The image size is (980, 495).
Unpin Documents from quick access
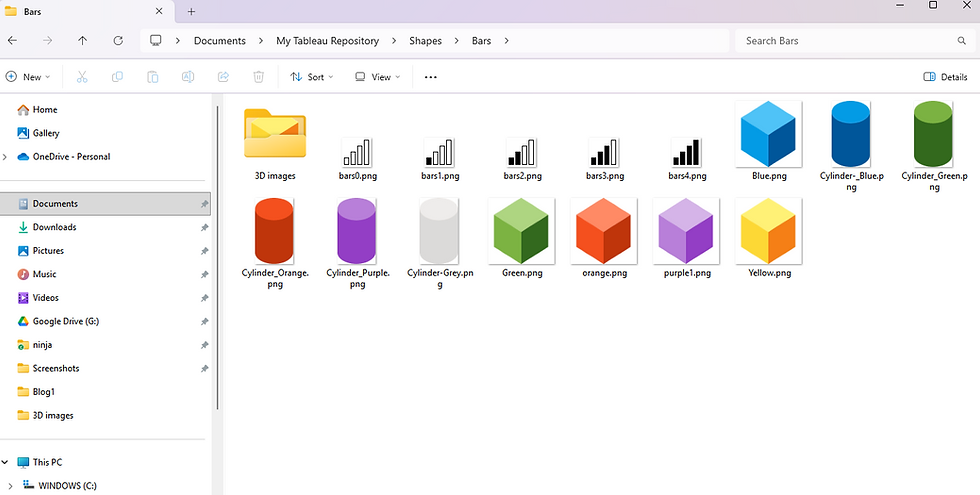(204, 204)
